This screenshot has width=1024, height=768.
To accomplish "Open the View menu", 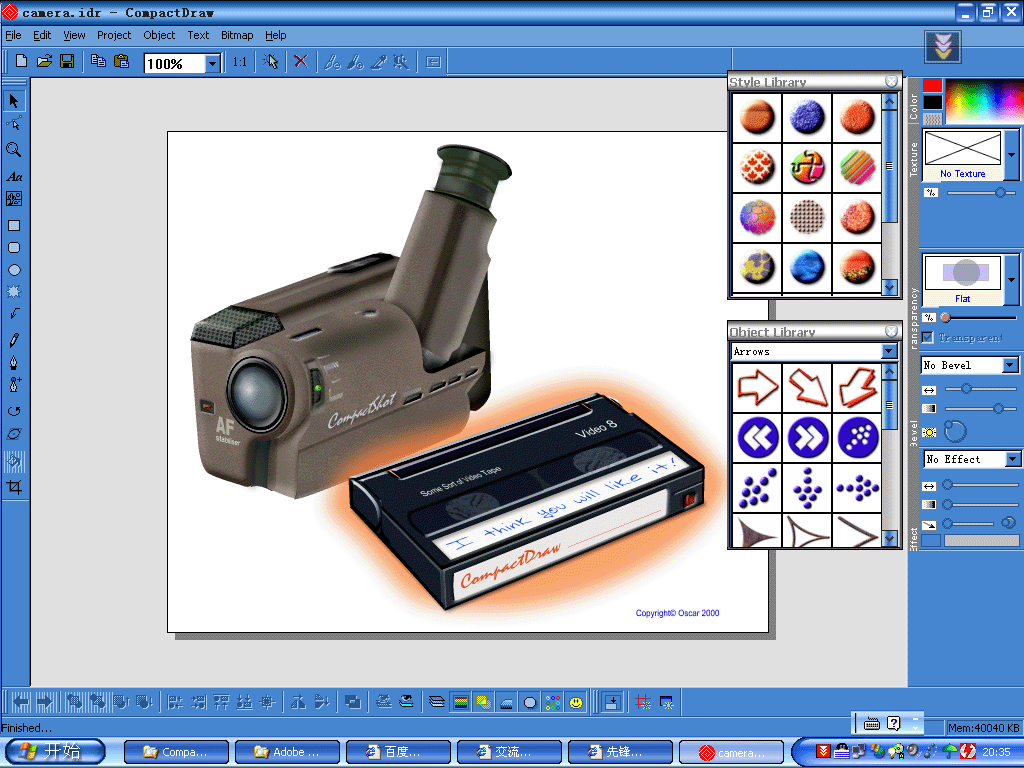I will pos(74,35).
